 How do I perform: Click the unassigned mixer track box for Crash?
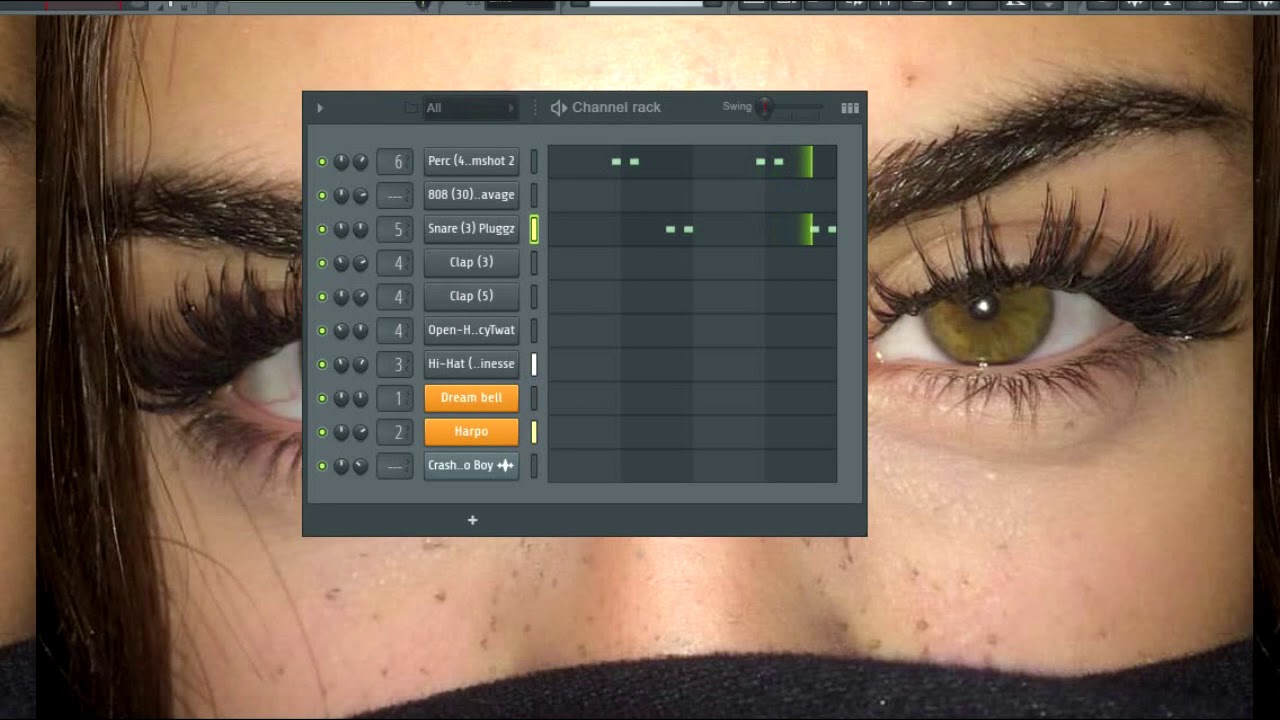(x=395, y=466)
